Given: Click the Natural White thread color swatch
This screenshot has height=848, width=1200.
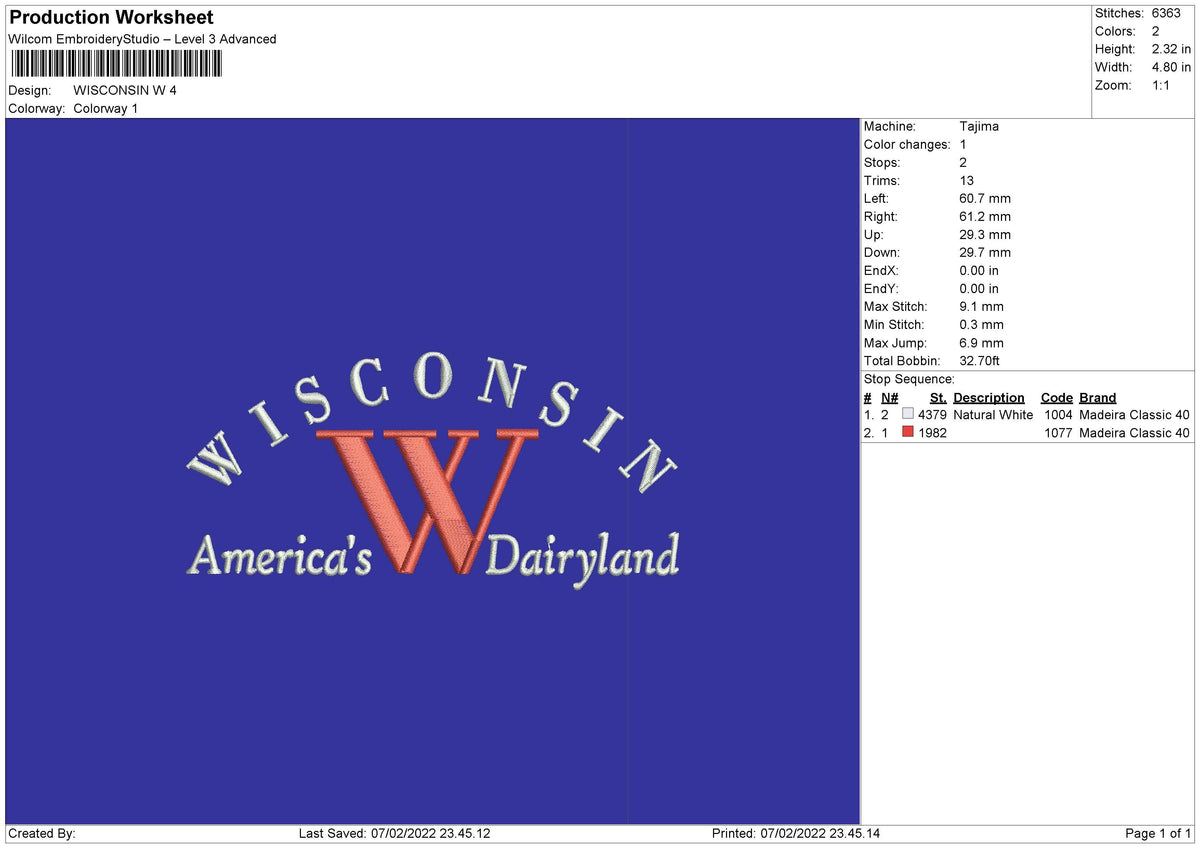Looking at the screenshot, I should (908, 414).
